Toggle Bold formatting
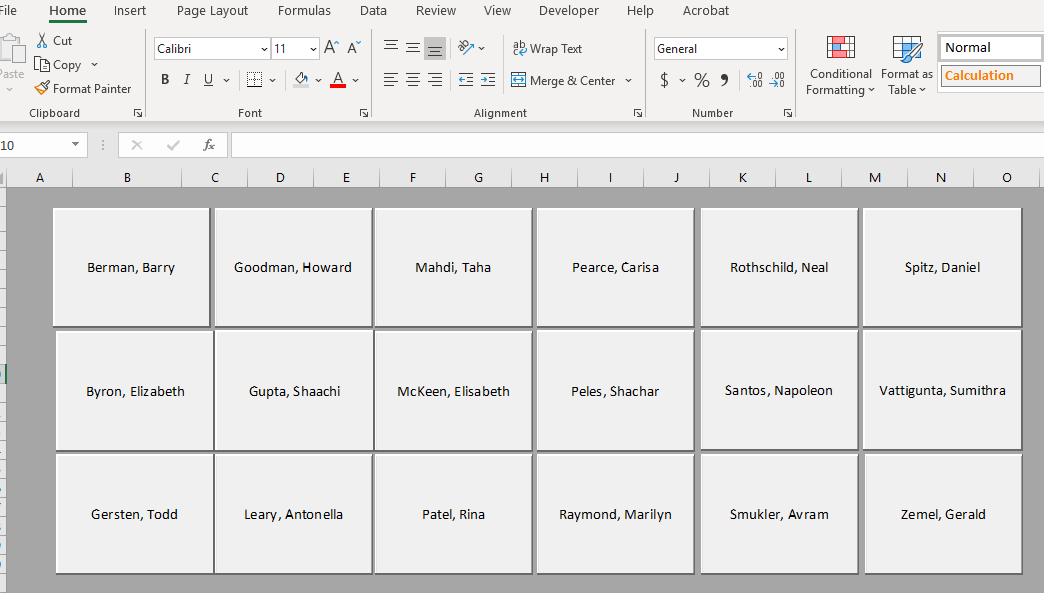This screenshot has height=593, width=1044. (165, 80)
